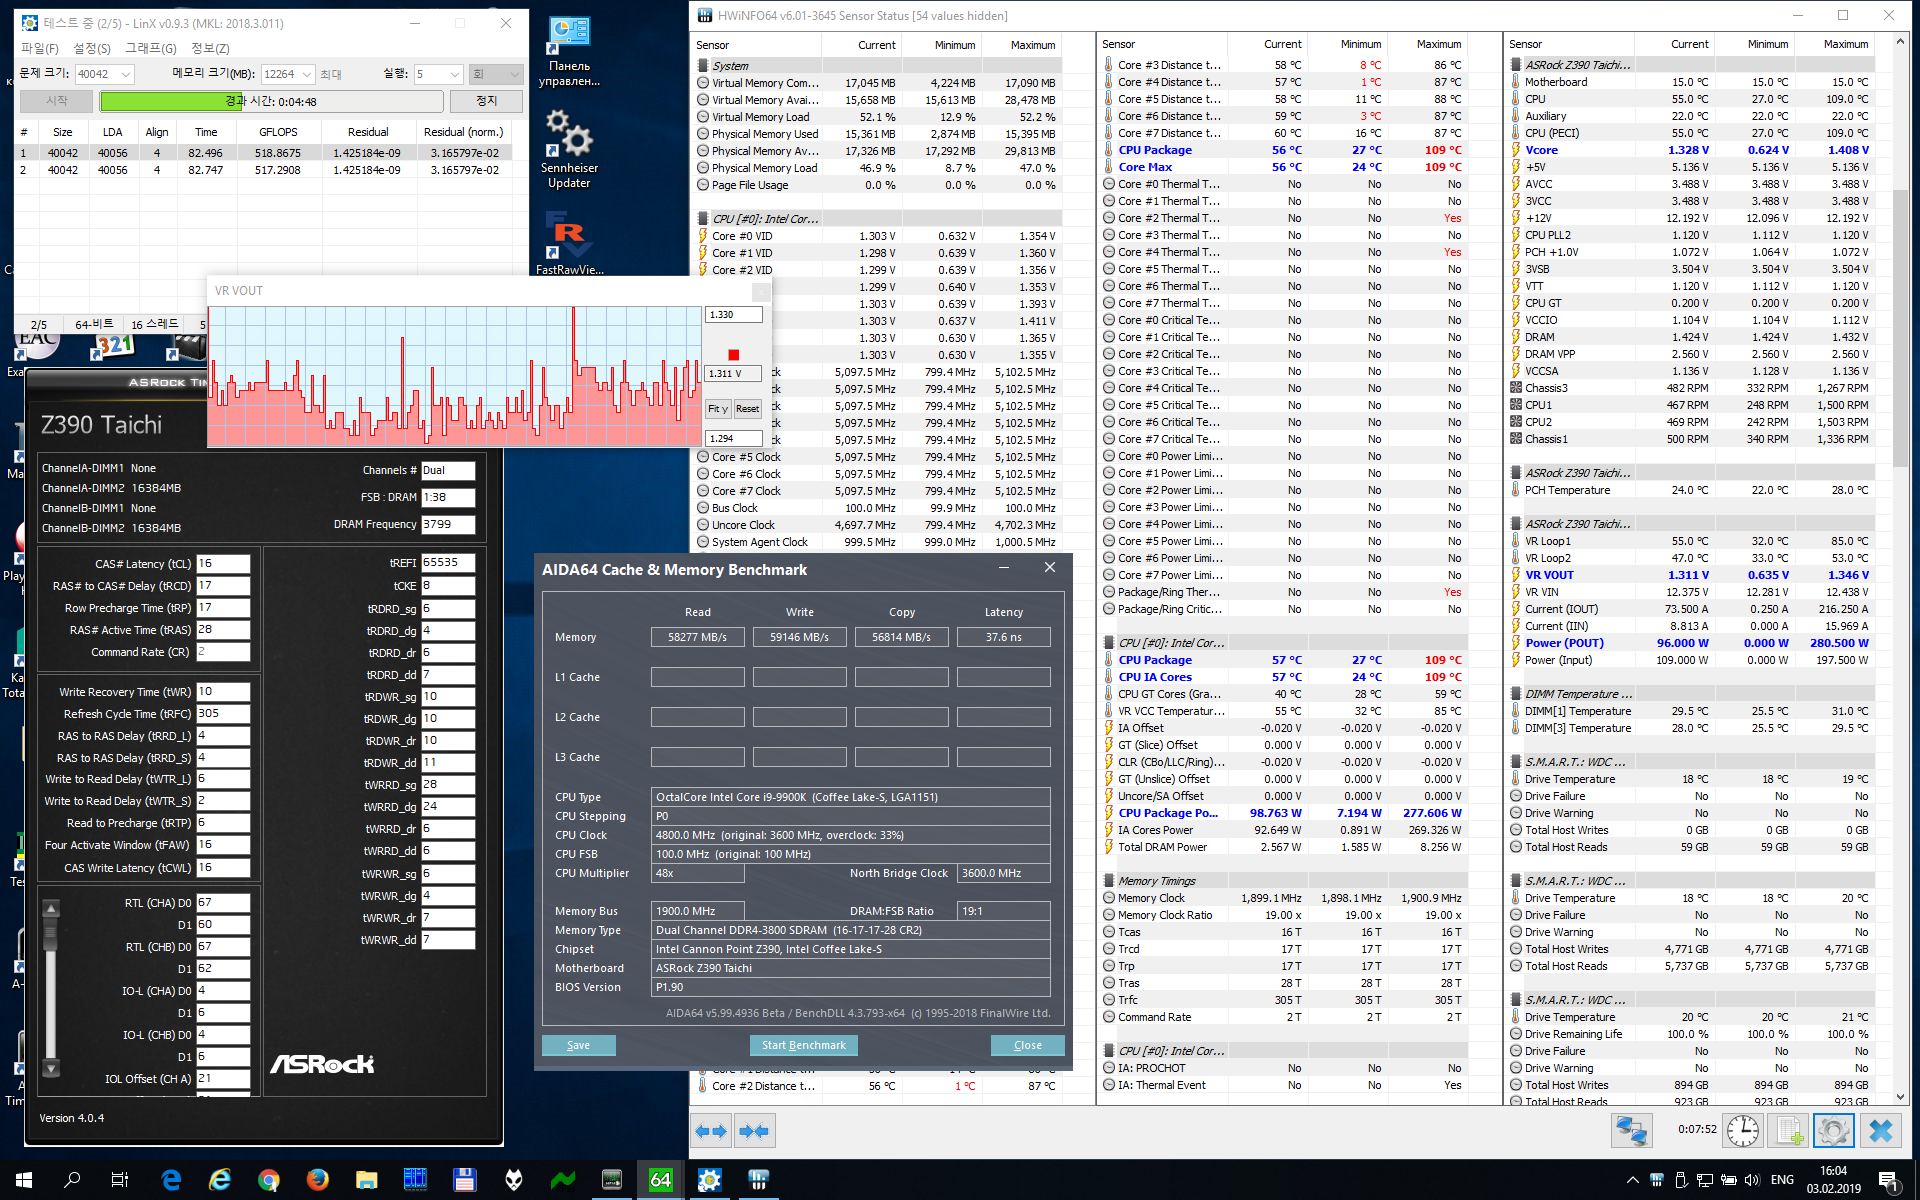The height and width of the screenshot is (1200, 1920).
Task: Click the red color square in VR VOUT graph
Action: point(734,355)
